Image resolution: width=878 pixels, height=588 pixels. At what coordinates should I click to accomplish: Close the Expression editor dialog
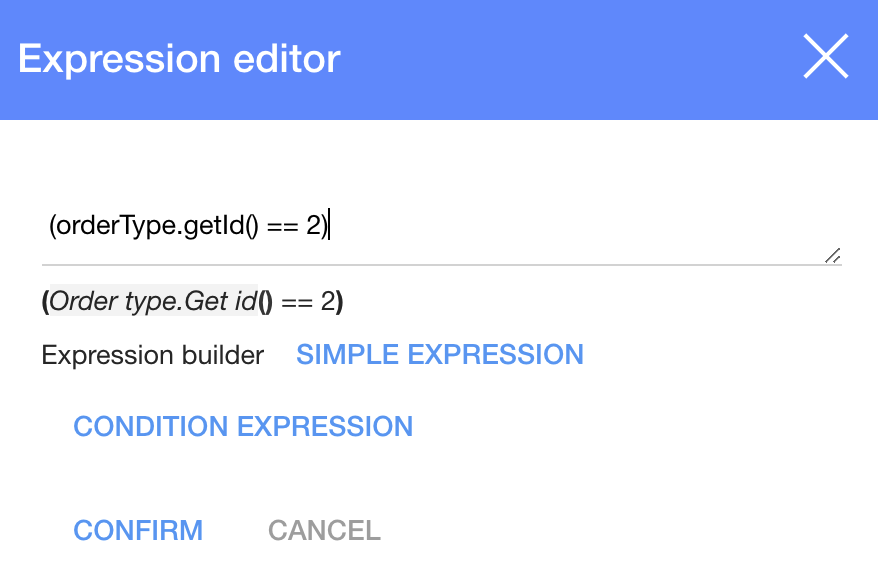coord(826,57)
